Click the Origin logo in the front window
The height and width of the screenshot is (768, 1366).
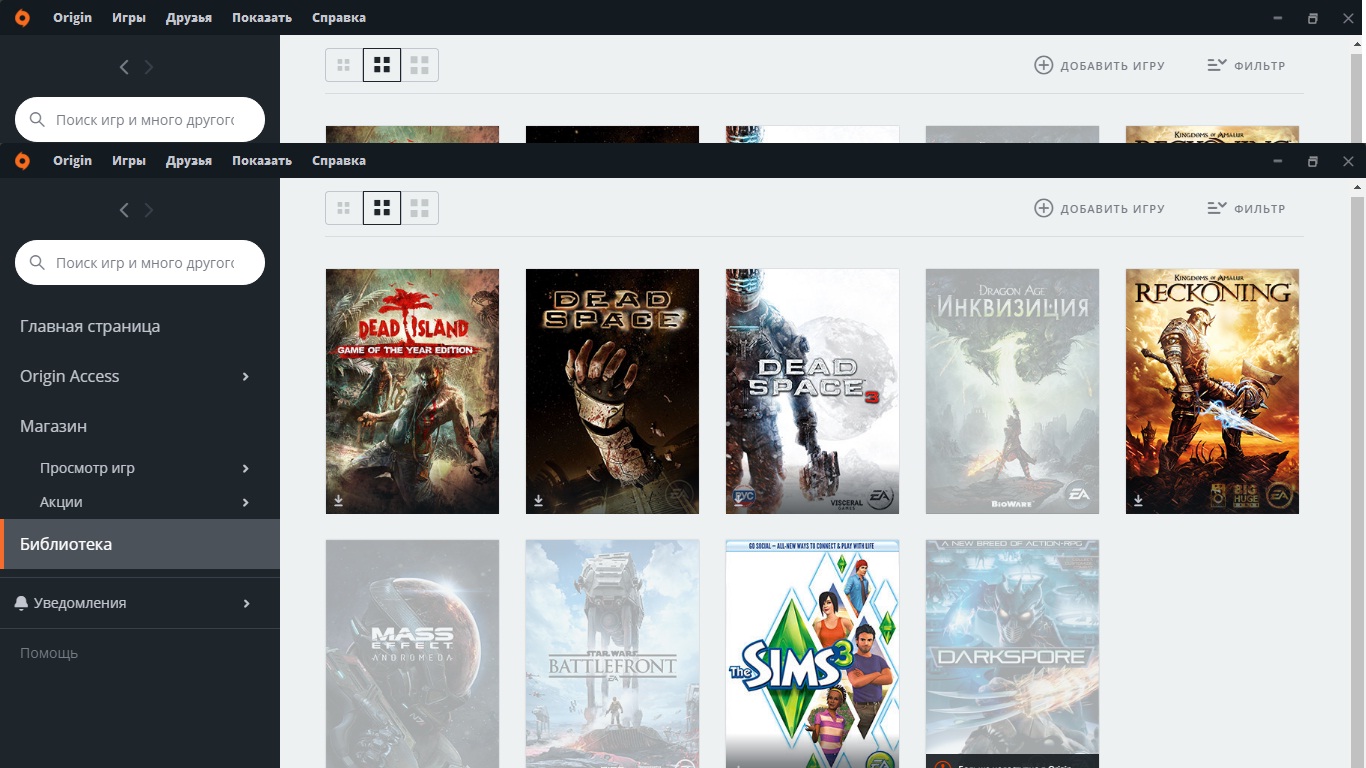pyautogui.click(x=22, y=161)
